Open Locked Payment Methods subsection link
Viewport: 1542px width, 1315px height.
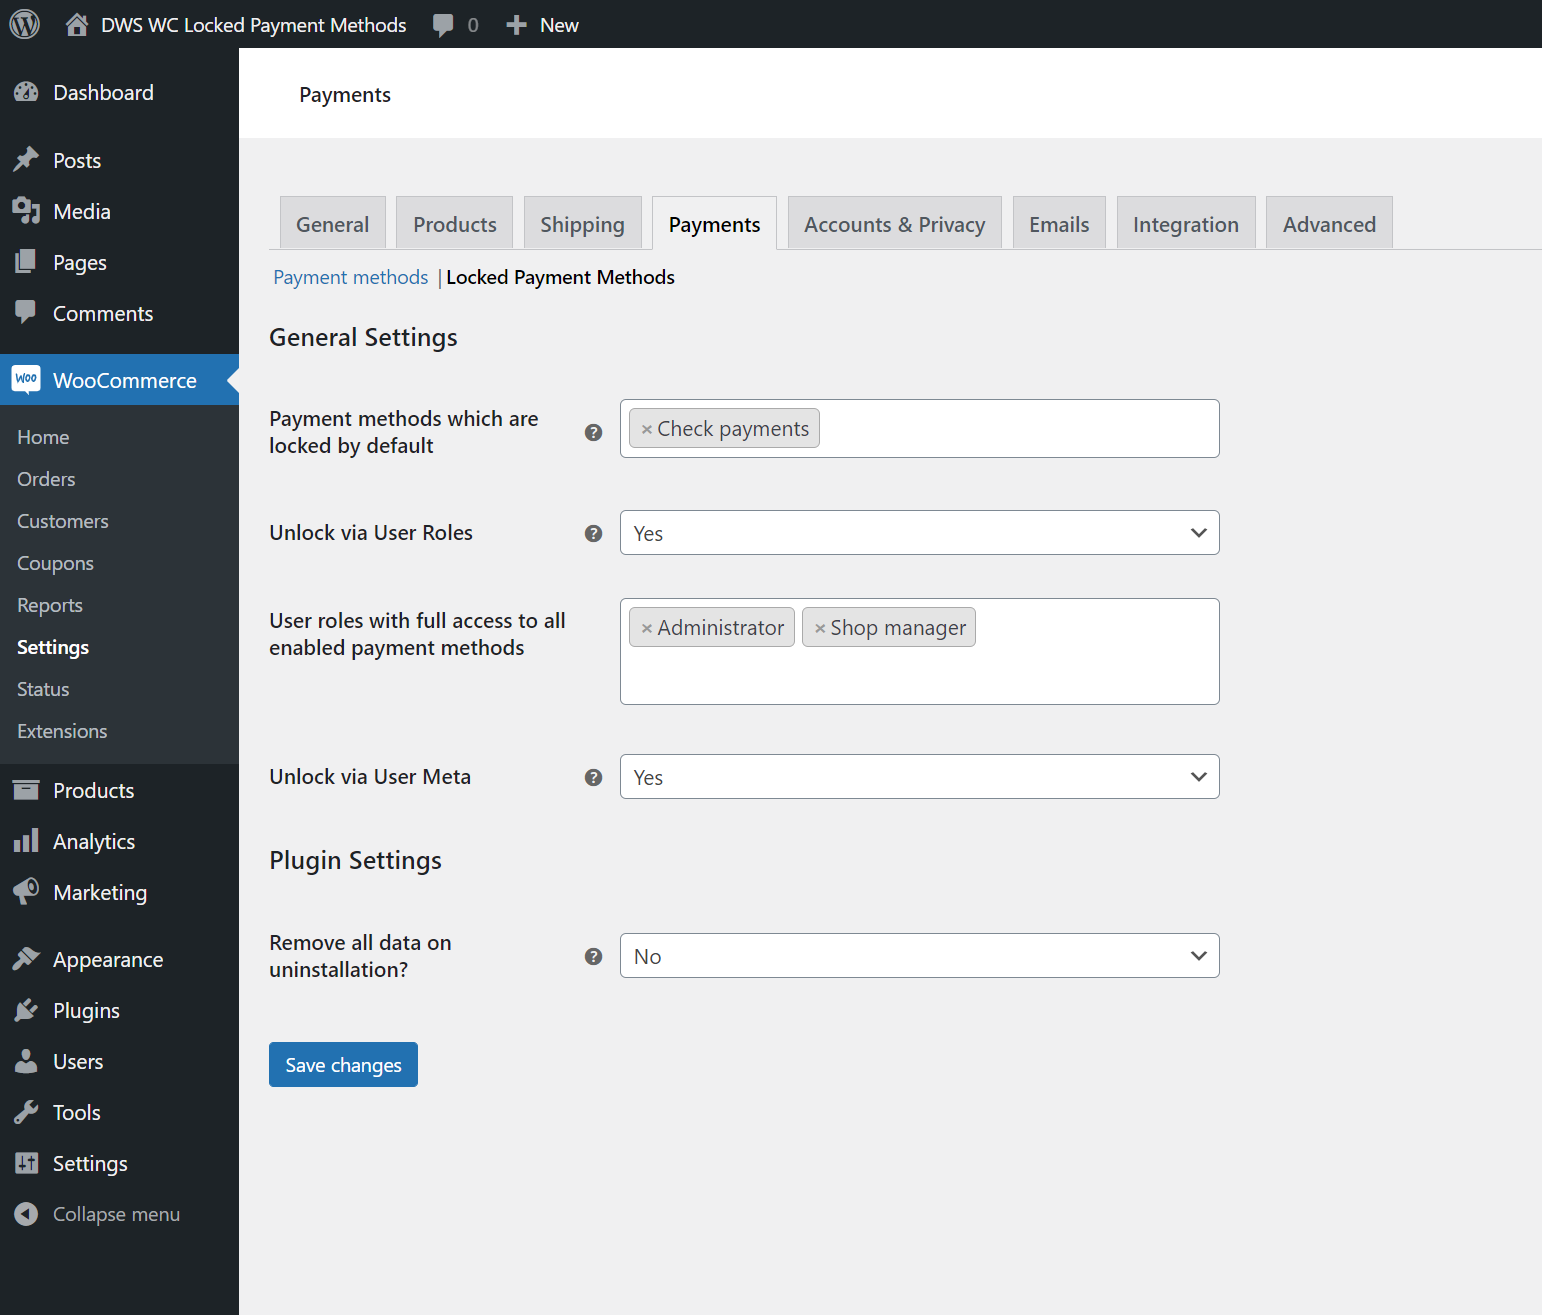[560, 277]
